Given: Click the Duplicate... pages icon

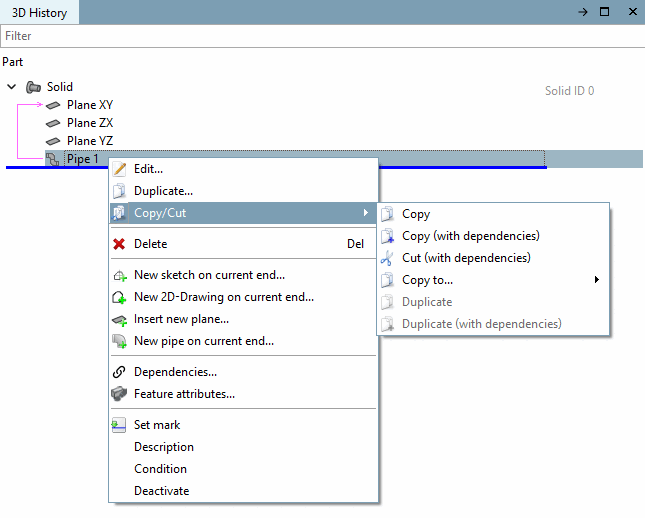Looking at the screenshot, I should 119,191.
